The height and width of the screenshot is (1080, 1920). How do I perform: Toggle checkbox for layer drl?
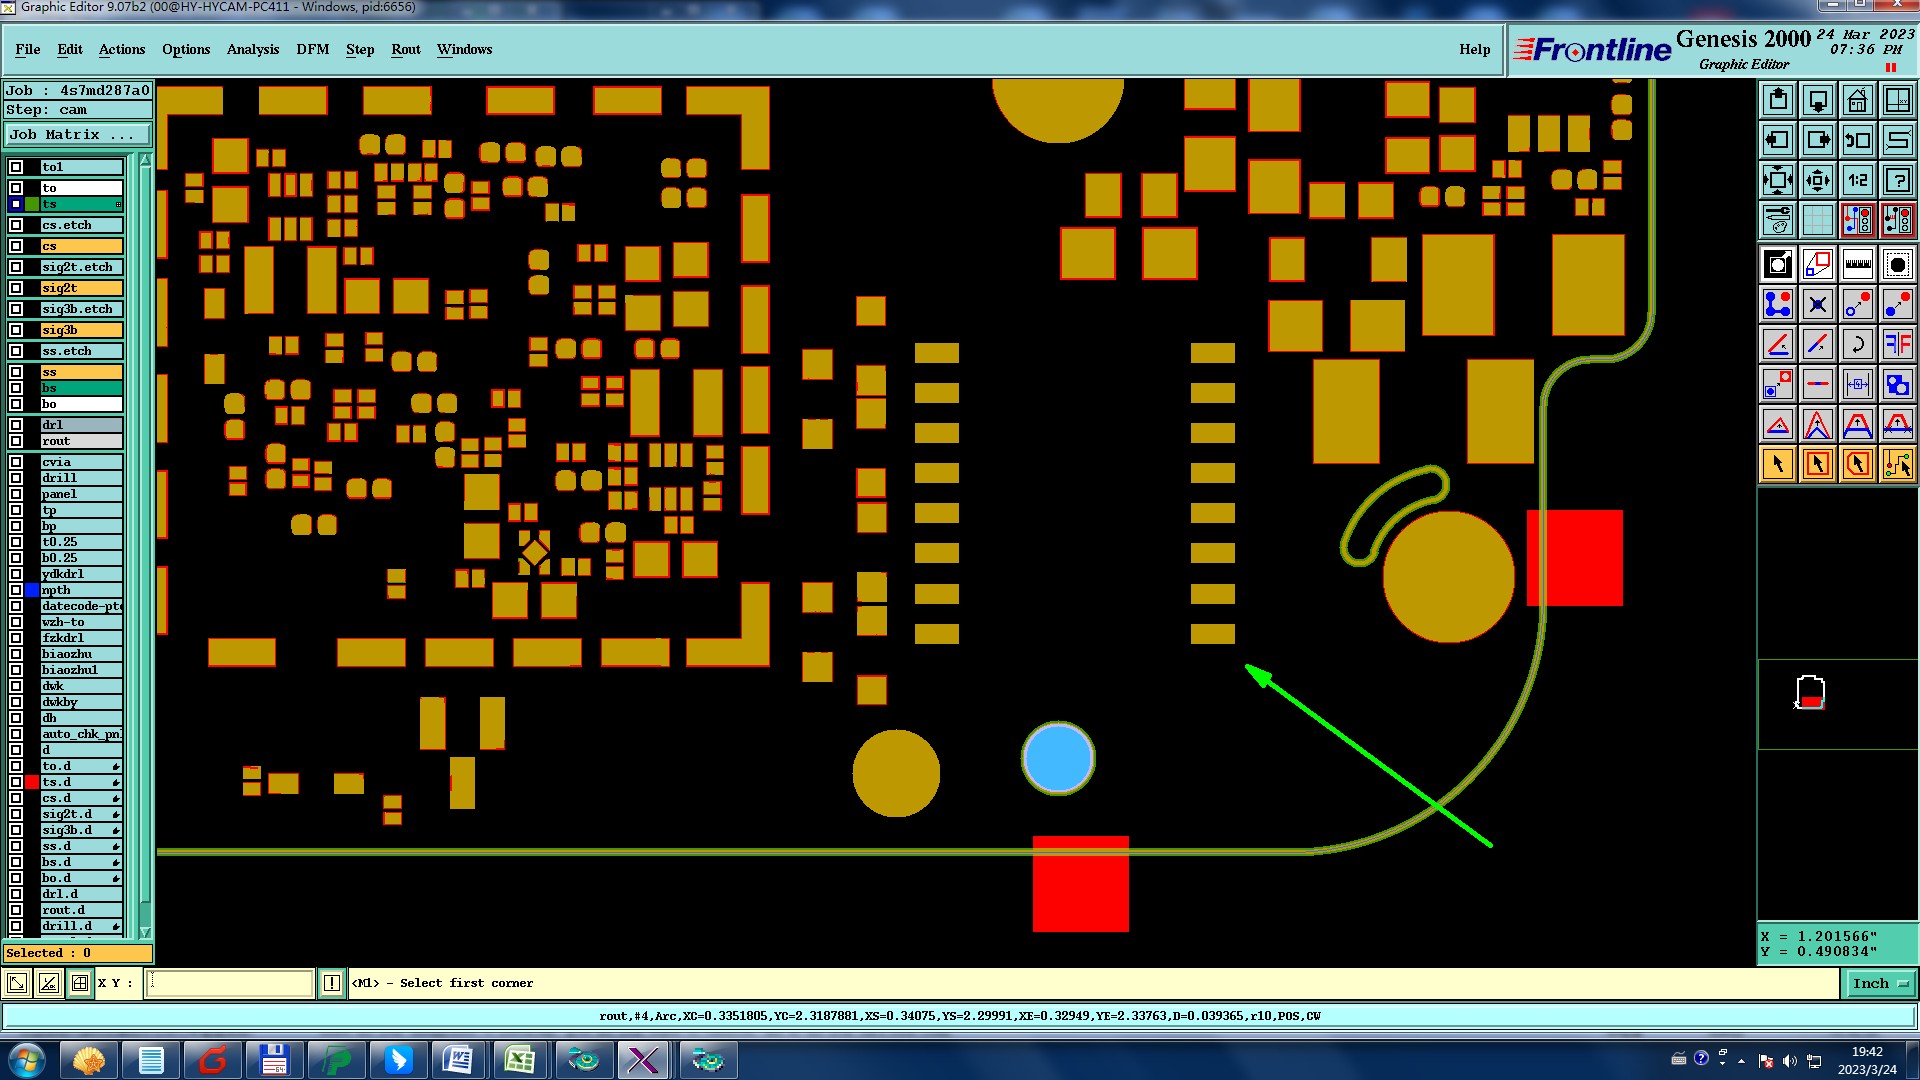click(x=16, y=425)
